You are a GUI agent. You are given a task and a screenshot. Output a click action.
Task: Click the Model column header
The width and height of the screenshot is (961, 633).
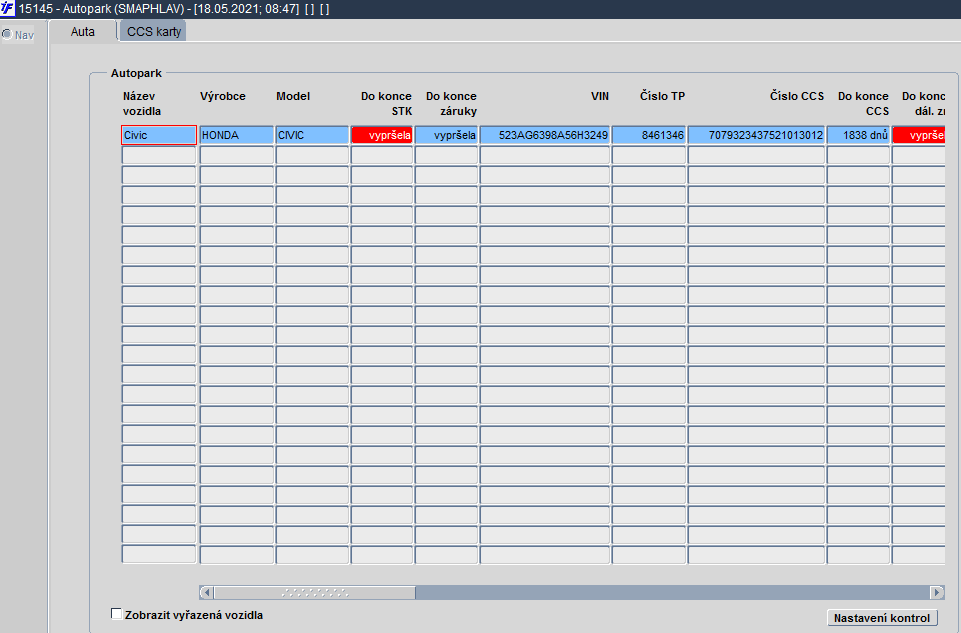293,96
